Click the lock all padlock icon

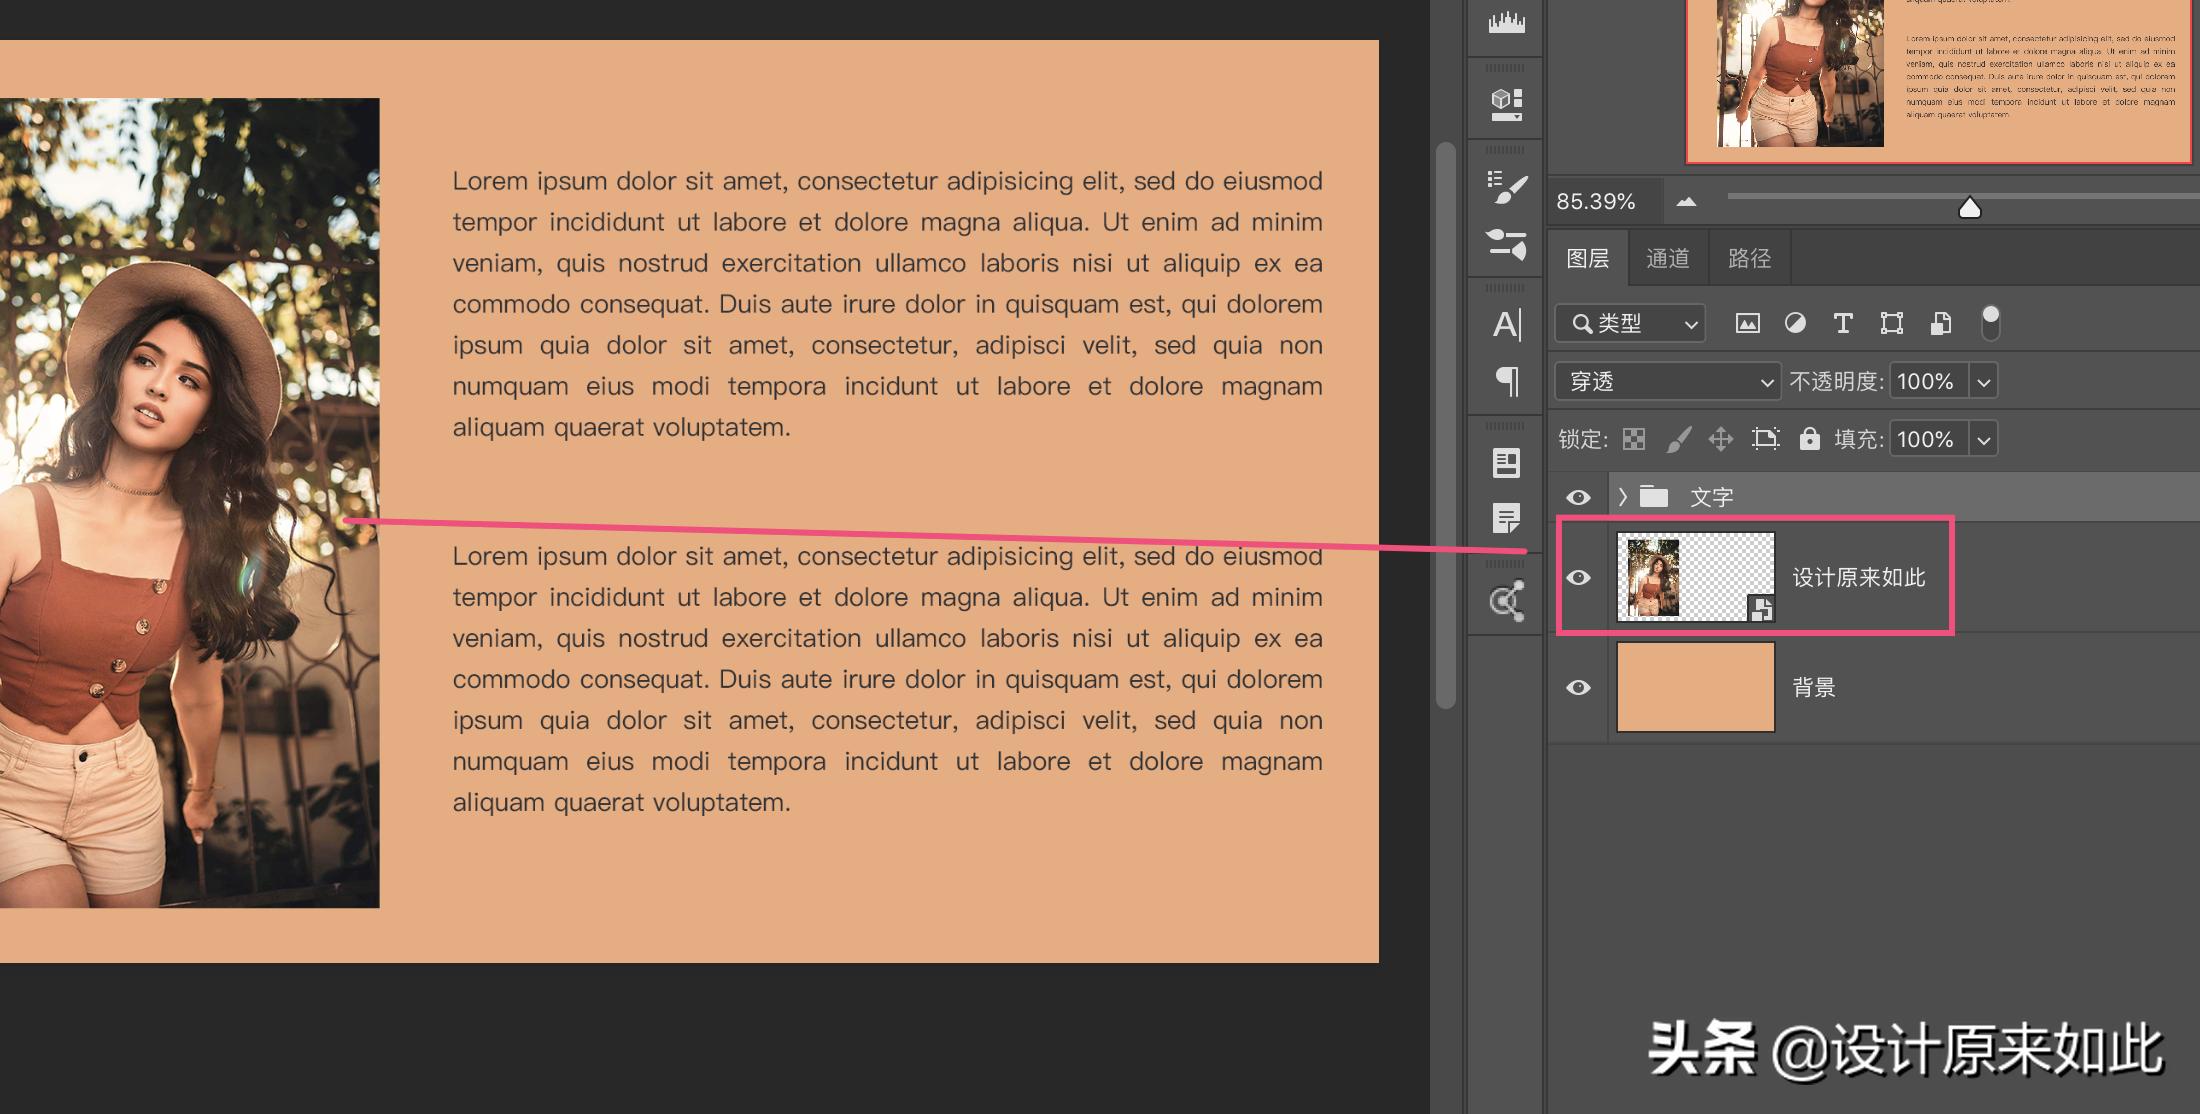pos(1809,439)
